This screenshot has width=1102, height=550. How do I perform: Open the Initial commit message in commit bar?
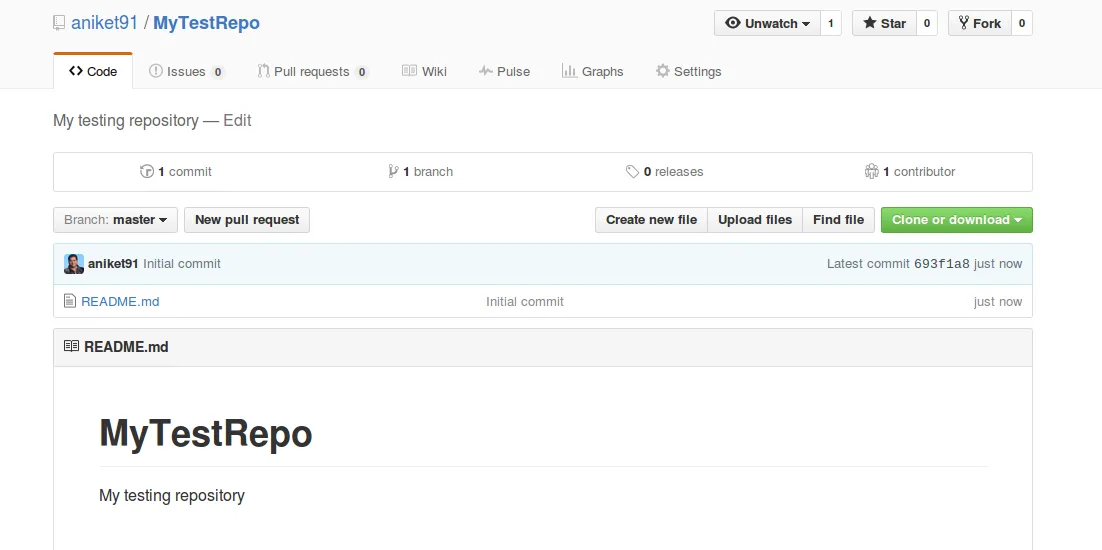click(182, 264)
